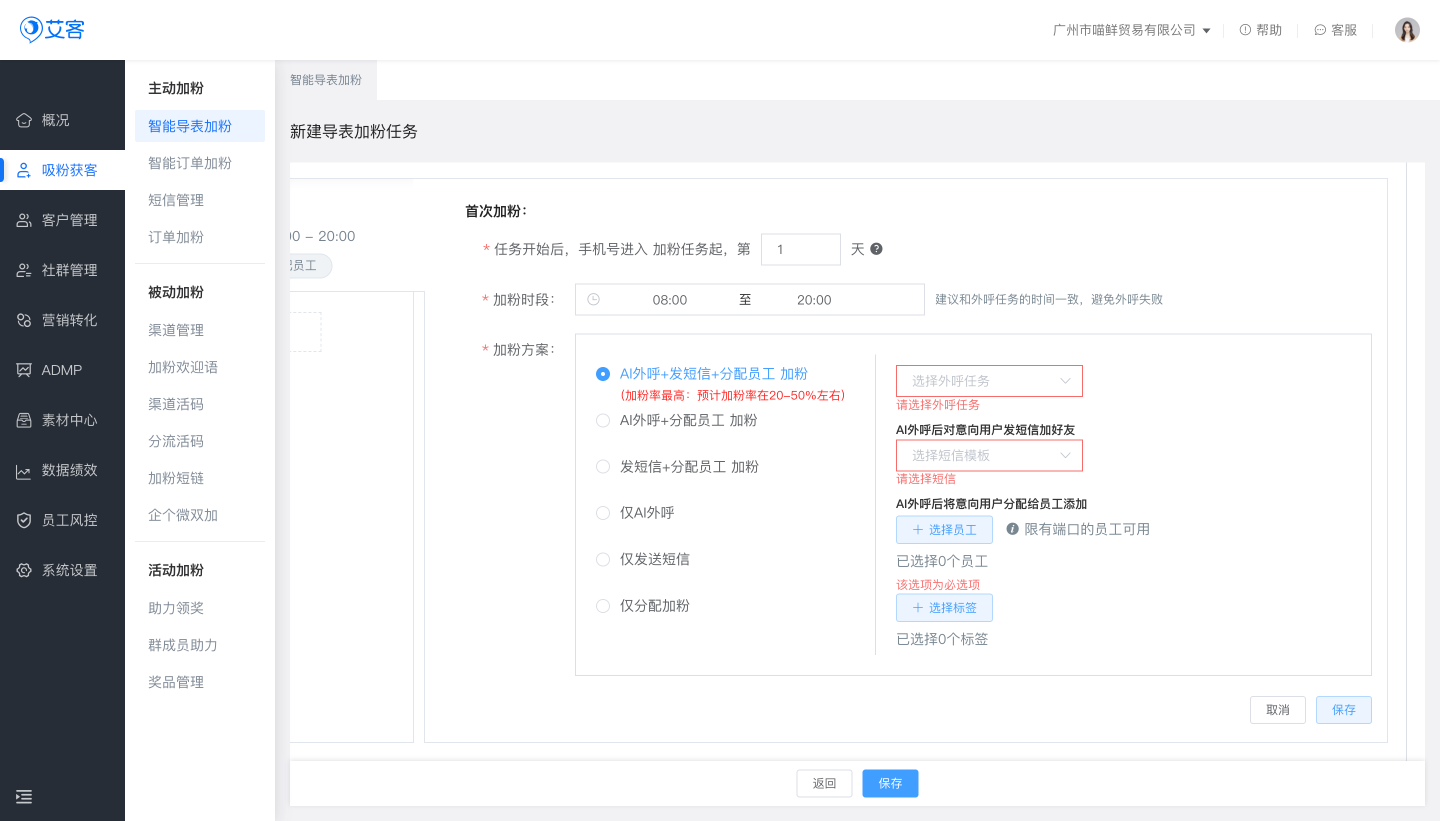Click the 主动加粉 section heading
Screen dimensions: 1440x821
(176, 88)
